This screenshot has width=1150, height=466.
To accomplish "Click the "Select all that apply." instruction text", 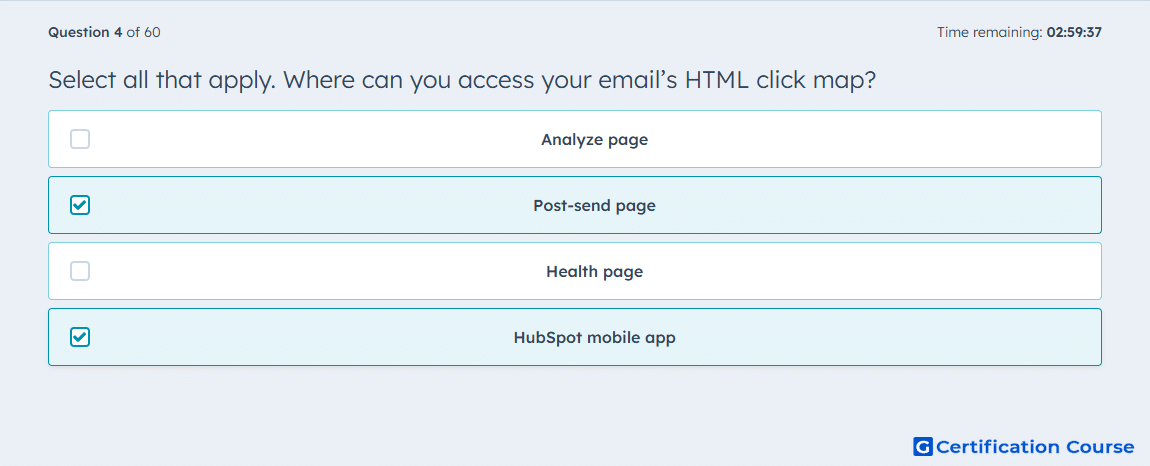I will 162,80.
